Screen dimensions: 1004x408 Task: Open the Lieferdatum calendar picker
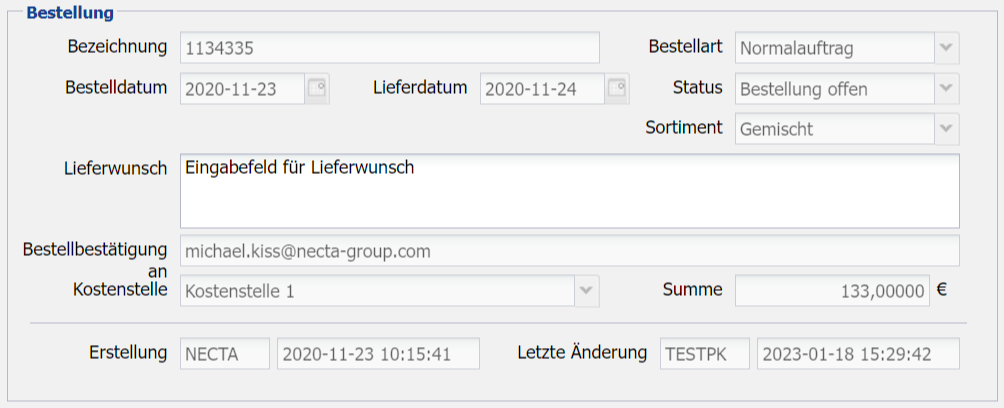tap(617, 88)
